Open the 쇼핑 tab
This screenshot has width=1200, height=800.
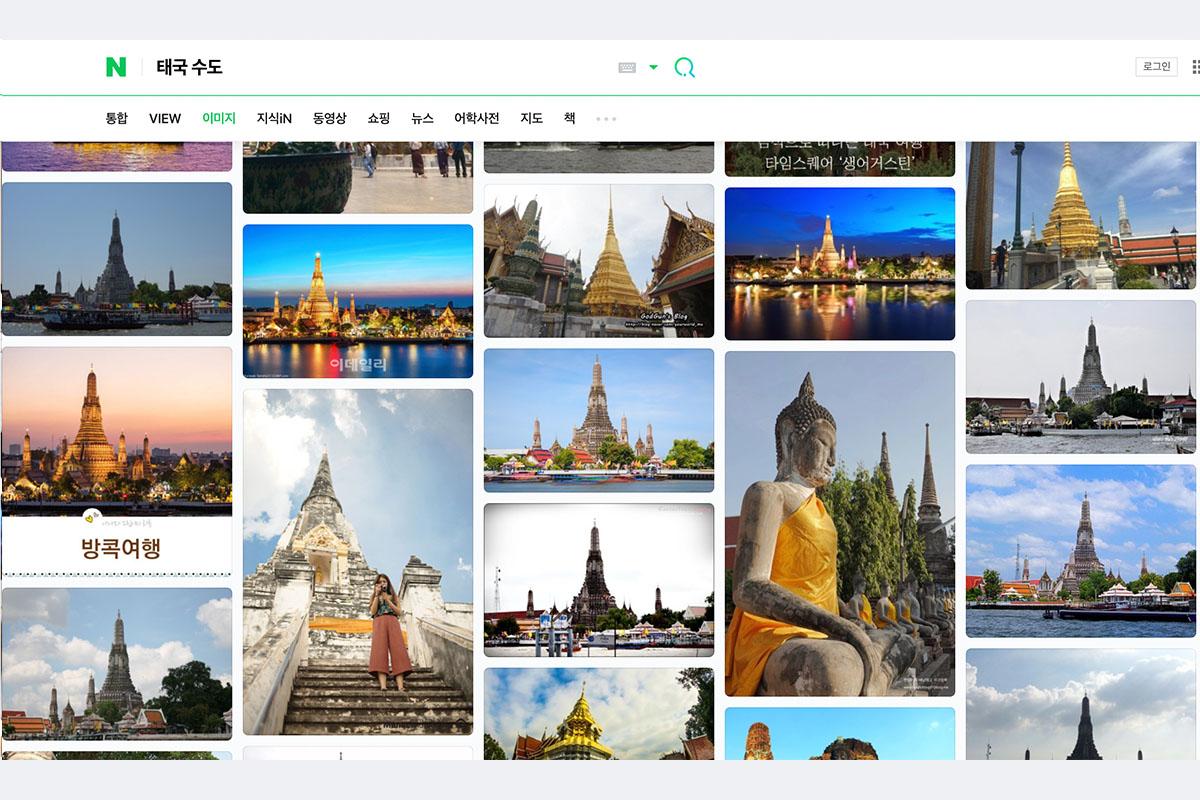(378, 118)
